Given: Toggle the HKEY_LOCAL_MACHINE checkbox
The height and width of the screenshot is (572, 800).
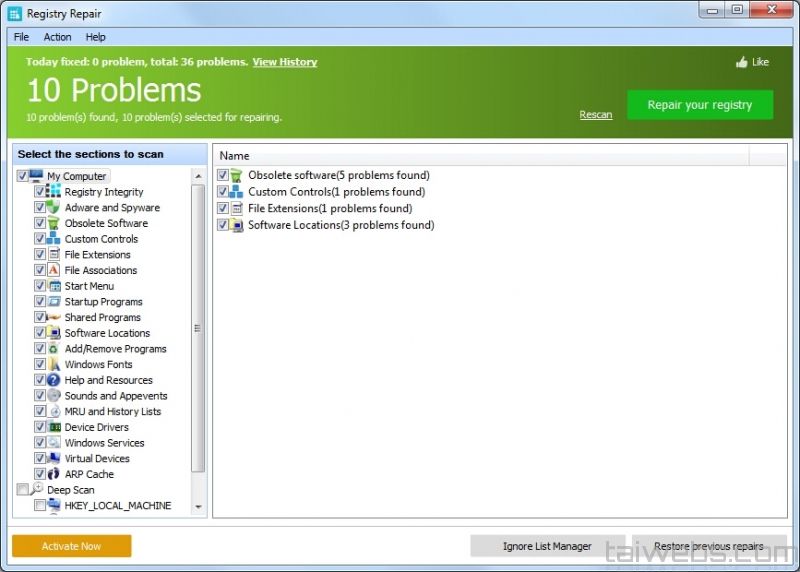Looking at the screenshot, I should (x=40, y=506).
